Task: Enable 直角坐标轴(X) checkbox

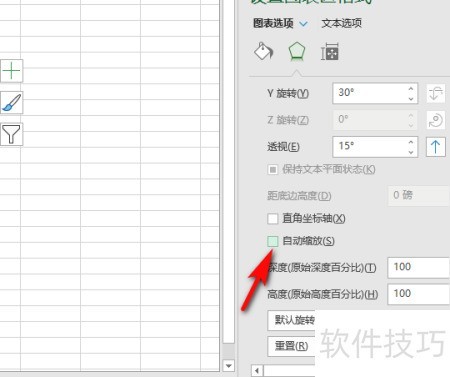Action: (273, 219)
